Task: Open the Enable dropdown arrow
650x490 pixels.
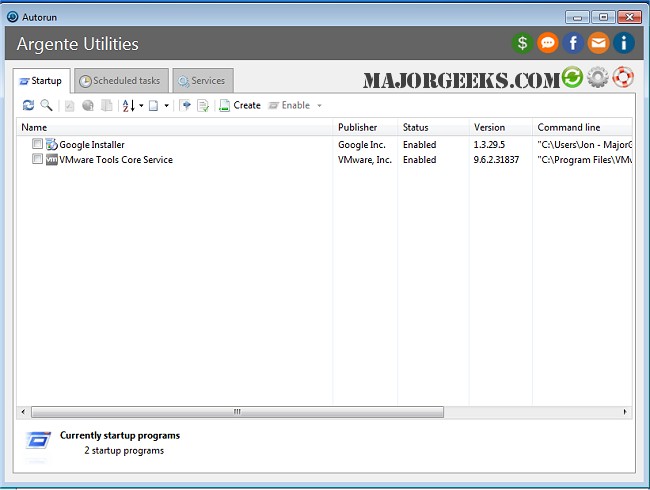Action: 319,106
